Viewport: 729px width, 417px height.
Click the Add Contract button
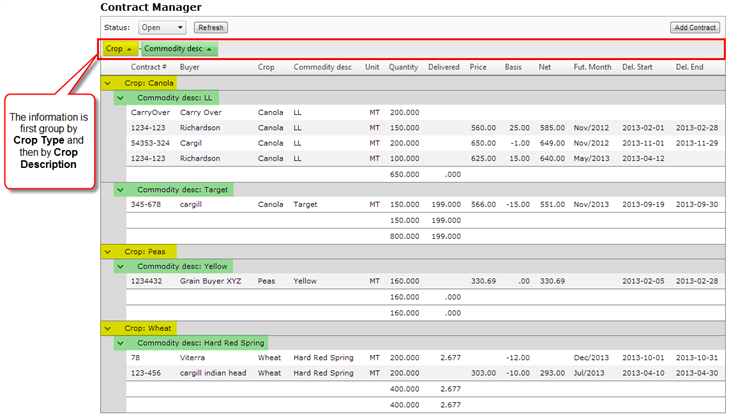694,28
